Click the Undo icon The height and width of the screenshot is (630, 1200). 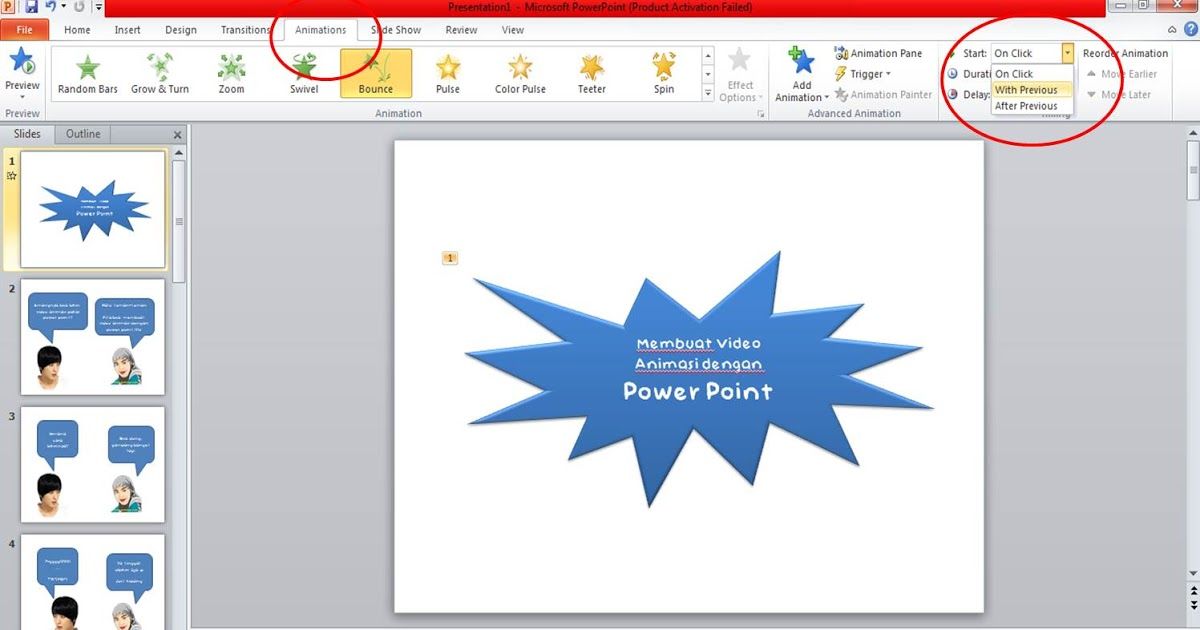point(50,6)
